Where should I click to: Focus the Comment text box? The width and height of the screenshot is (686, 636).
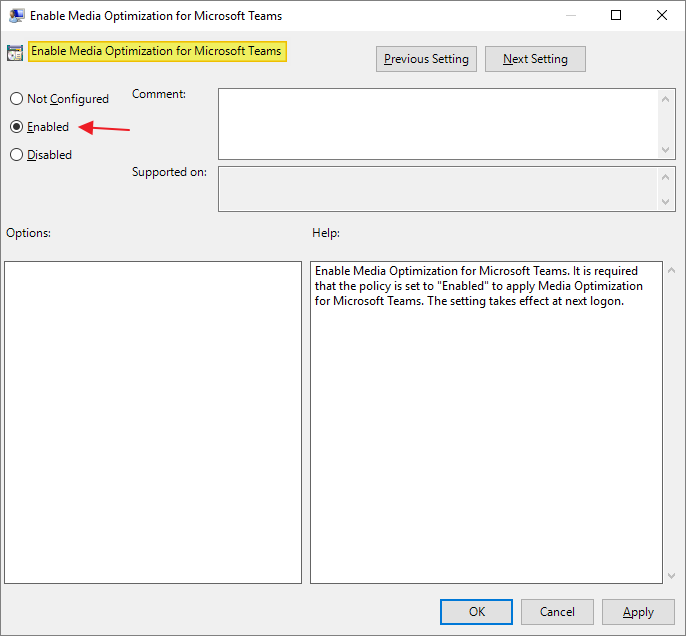438,123
